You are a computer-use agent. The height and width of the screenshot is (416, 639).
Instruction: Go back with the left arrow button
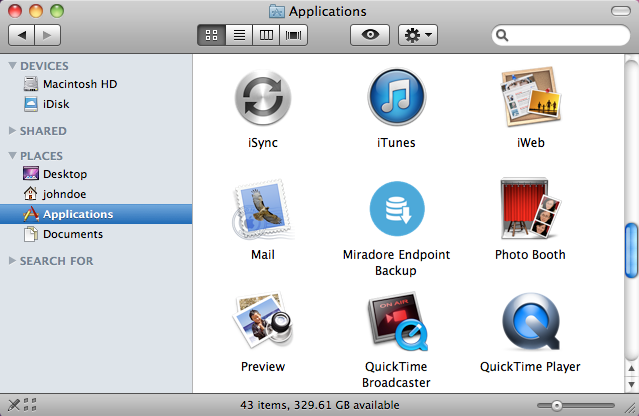(x=22, y=35)
